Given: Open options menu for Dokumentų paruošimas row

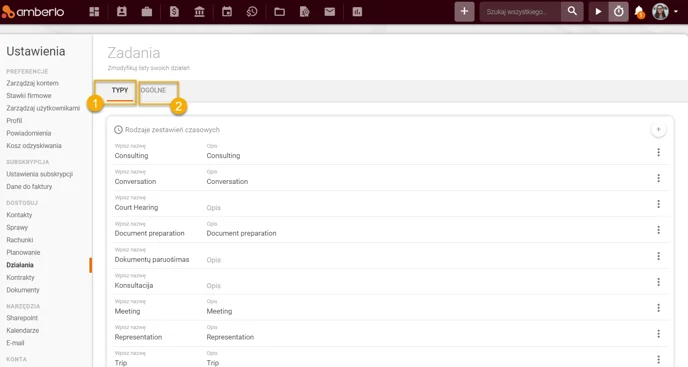Looking at the screenshot, I should coord(658,256).
